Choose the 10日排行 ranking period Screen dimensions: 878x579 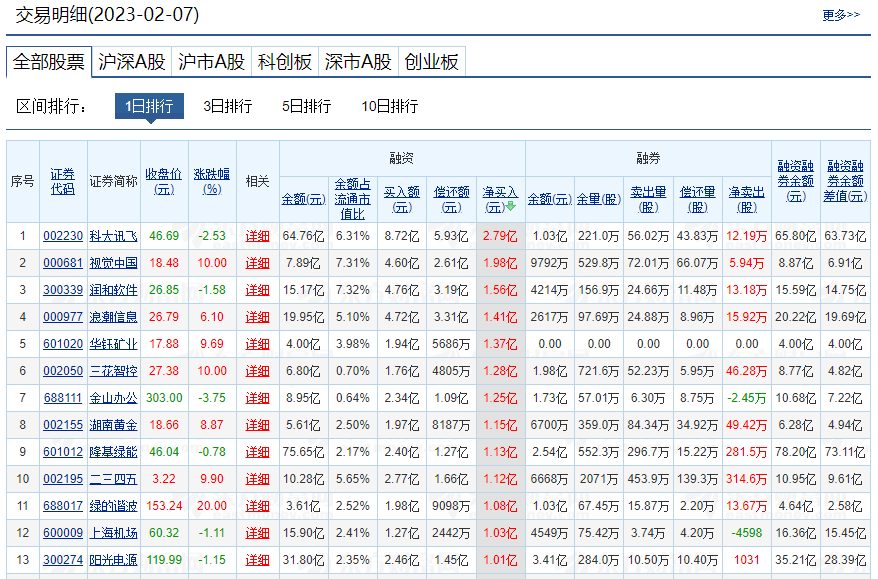389,106
